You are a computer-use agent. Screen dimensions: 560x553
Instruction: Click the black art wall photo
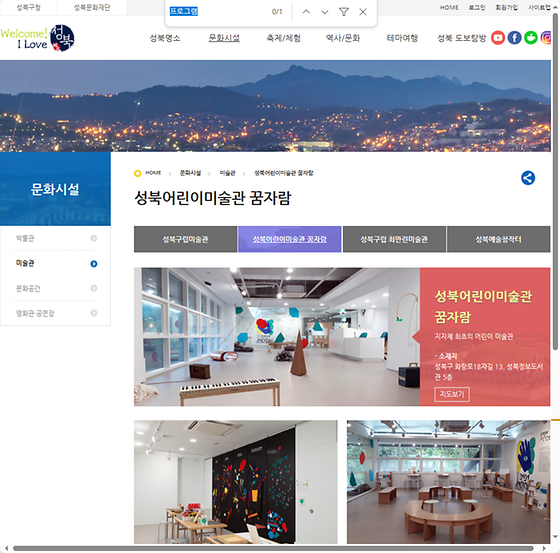(236, 482)
